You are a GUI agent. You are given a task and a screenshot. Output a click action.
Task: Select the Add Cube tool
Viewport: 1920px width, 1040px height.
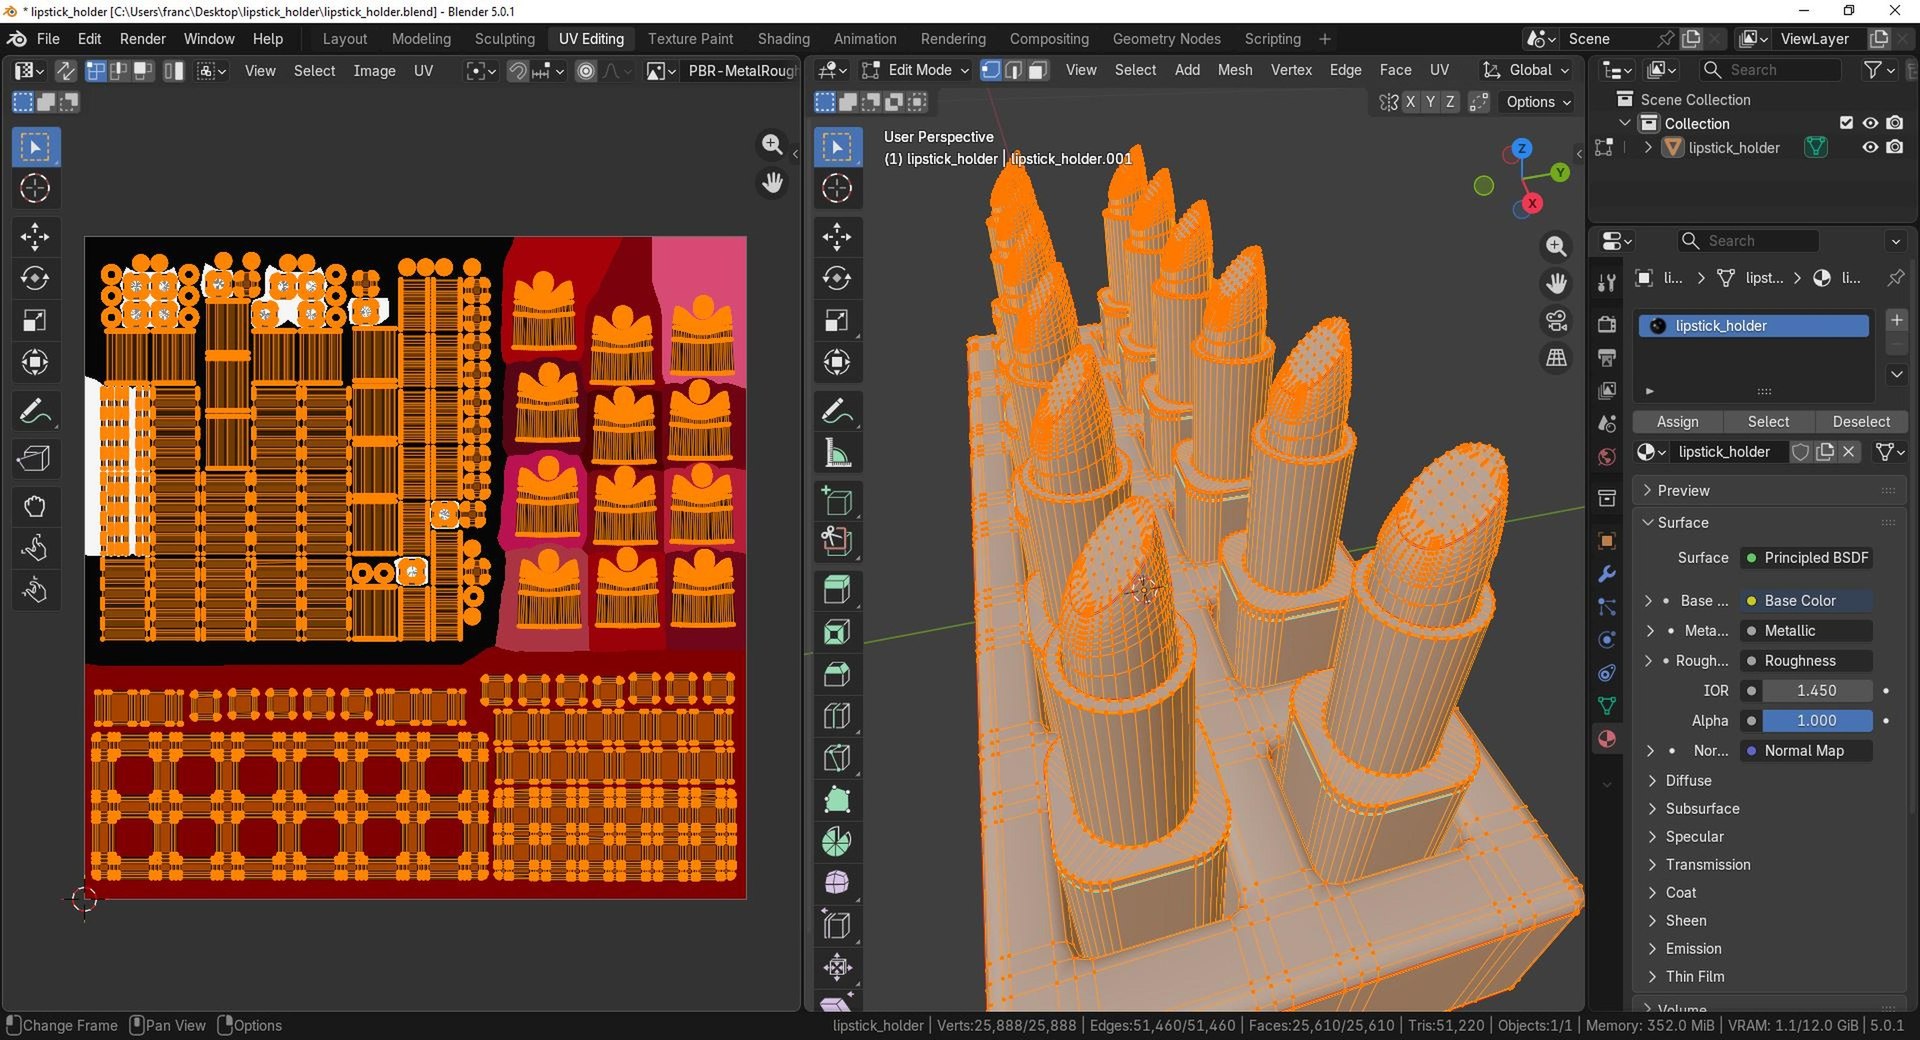click(x=837, y=500)
